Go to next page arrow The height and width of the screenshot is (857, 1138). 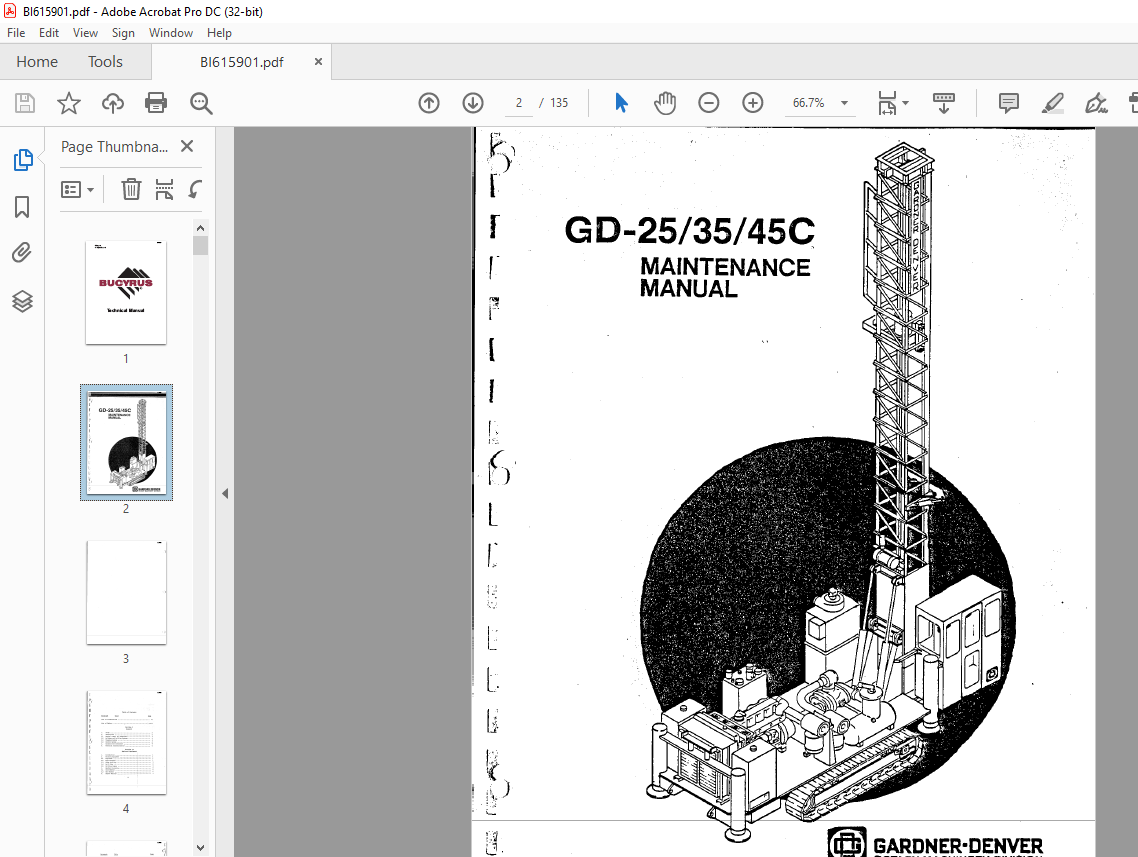473,103
